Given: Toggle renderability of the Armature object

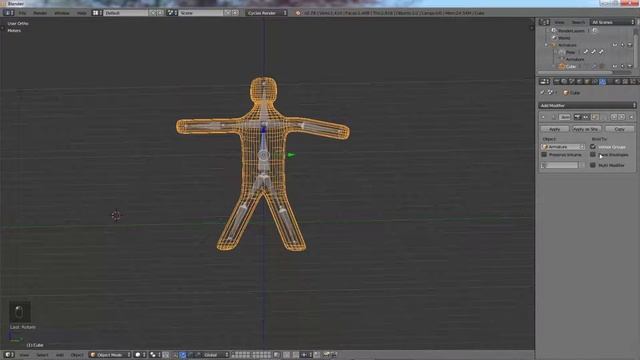Looking at the screenshot, I should click(x=630, y=45).
